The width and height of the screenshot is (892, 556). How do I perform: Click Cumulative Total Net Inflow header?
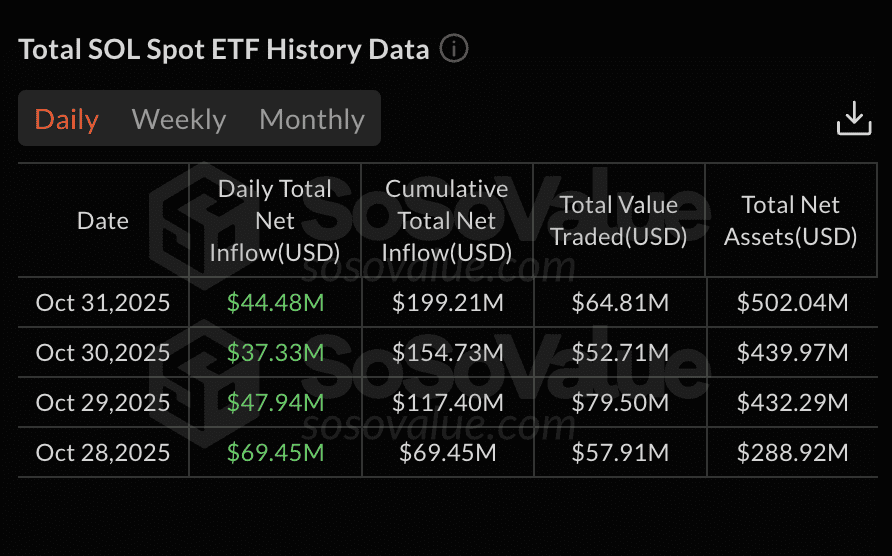click(447, 221)
